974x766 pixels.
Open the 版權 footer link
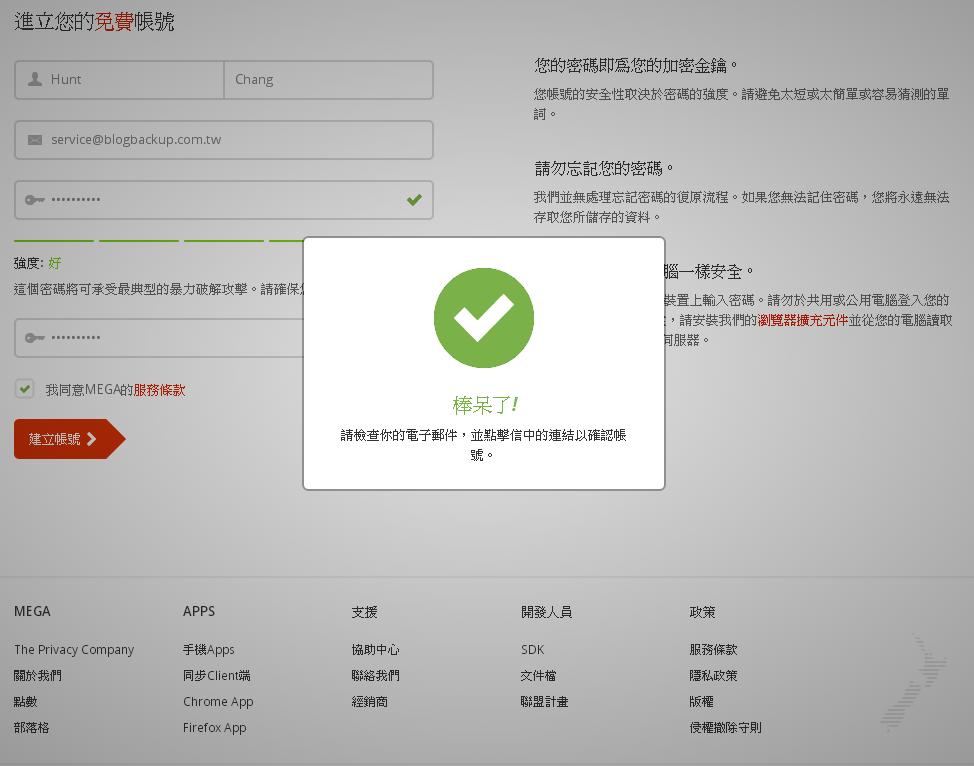[x=701, y=701]
